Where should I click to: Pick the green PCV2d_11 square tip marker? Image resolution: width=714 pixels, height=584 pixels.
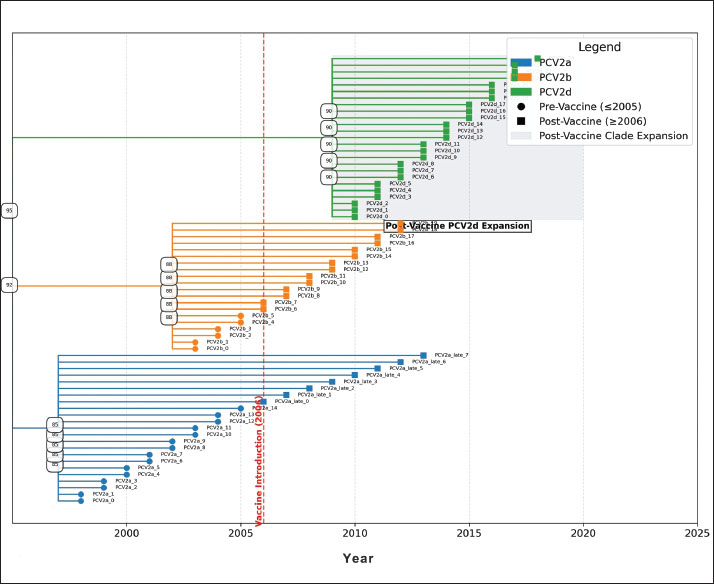tap(423, 144)
